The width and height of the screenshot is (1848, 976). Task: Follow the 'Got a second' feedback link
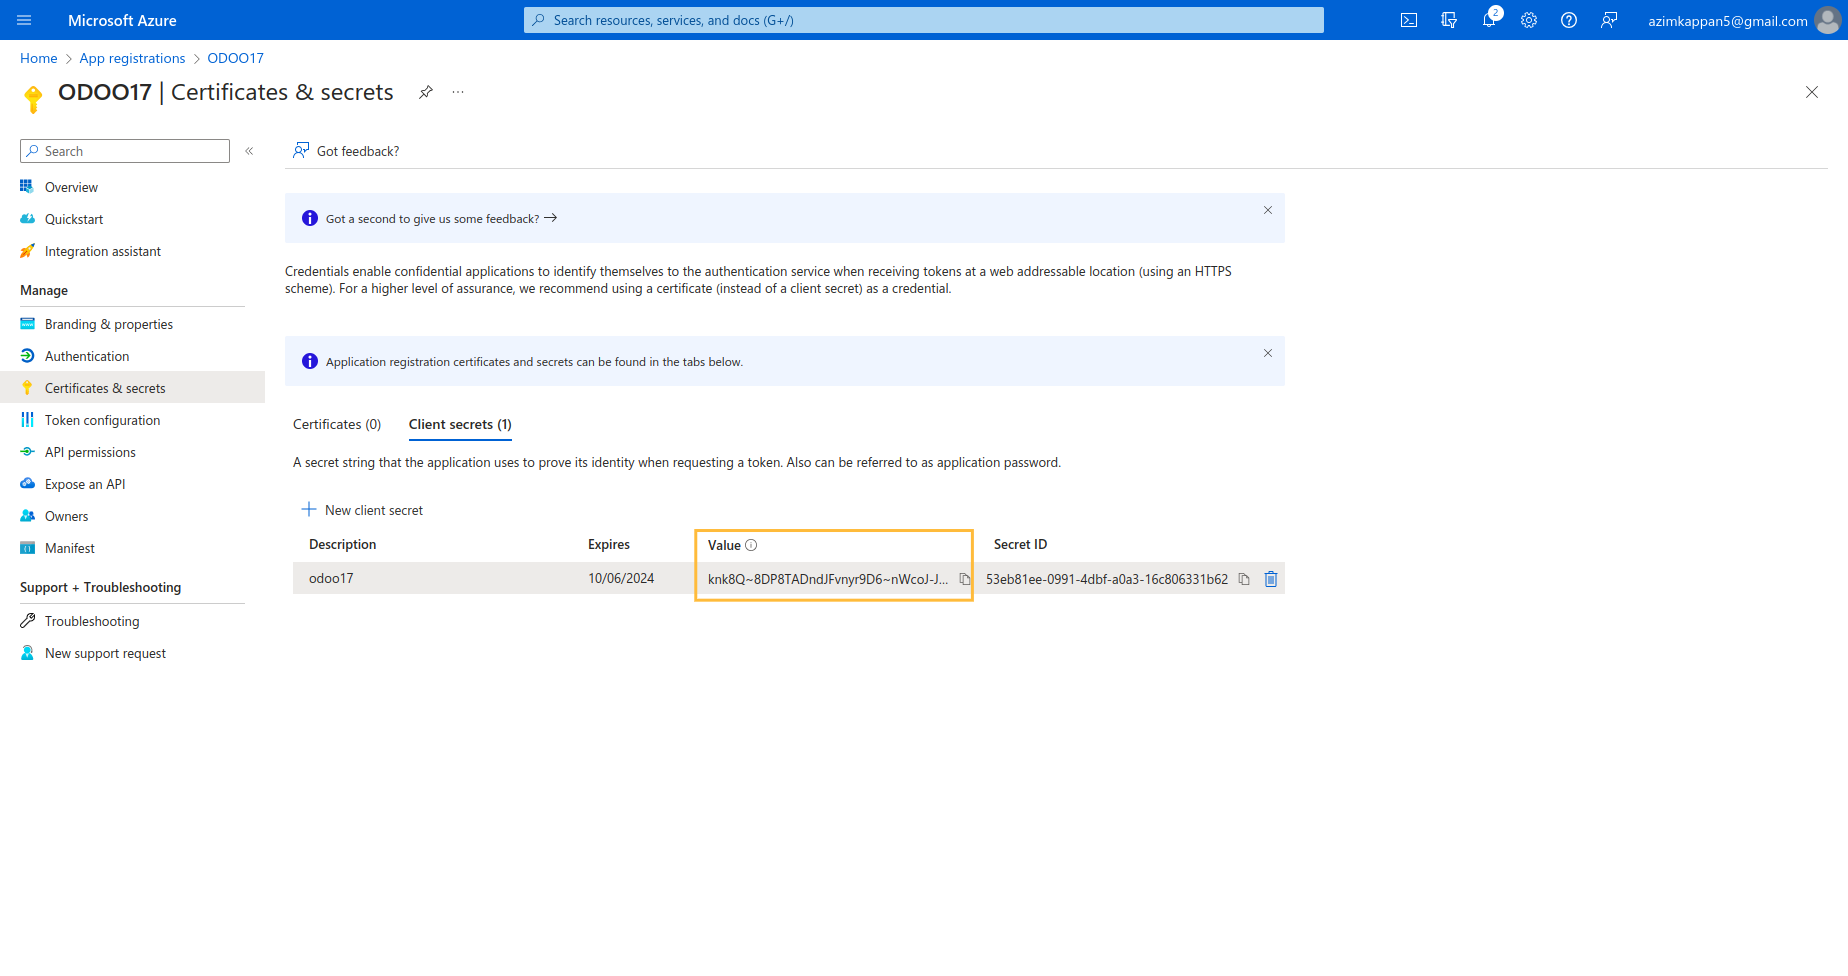pyautogui.click(x=441, y=219)
